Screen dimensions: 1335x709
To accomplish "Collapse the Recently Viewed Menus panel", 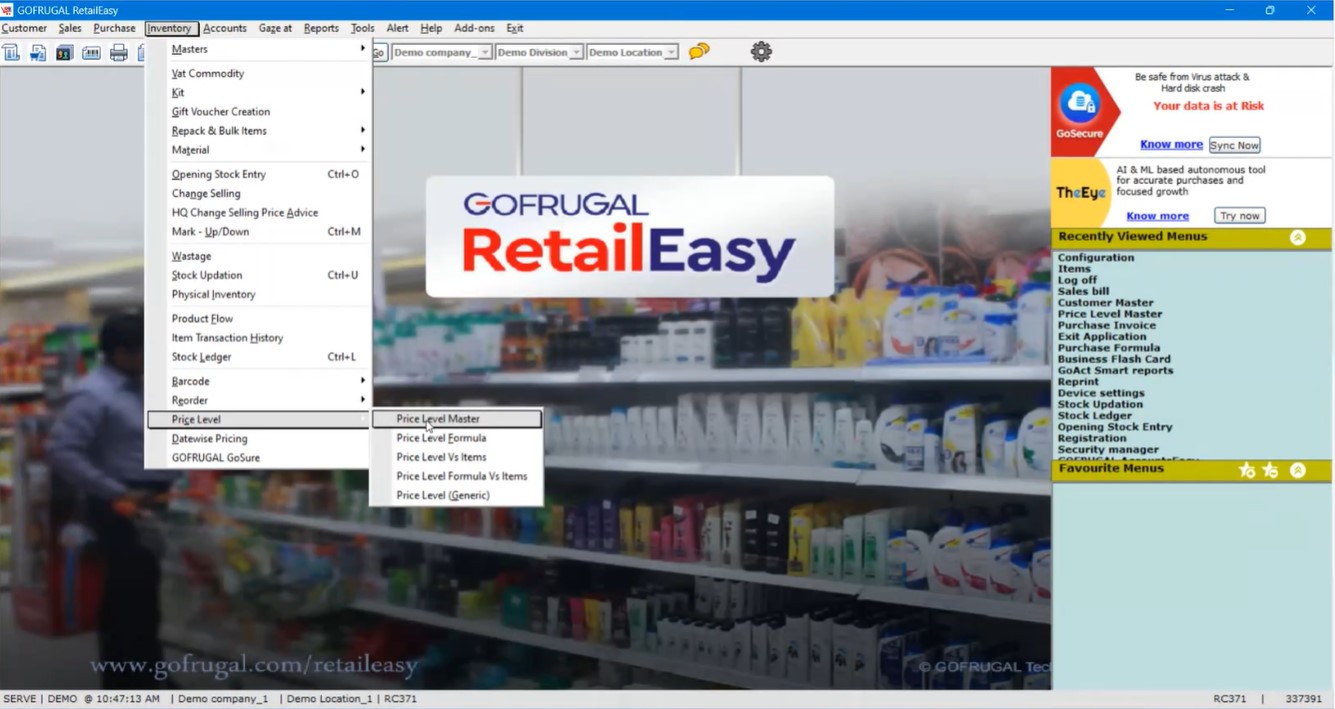I will click(1298, 238).
